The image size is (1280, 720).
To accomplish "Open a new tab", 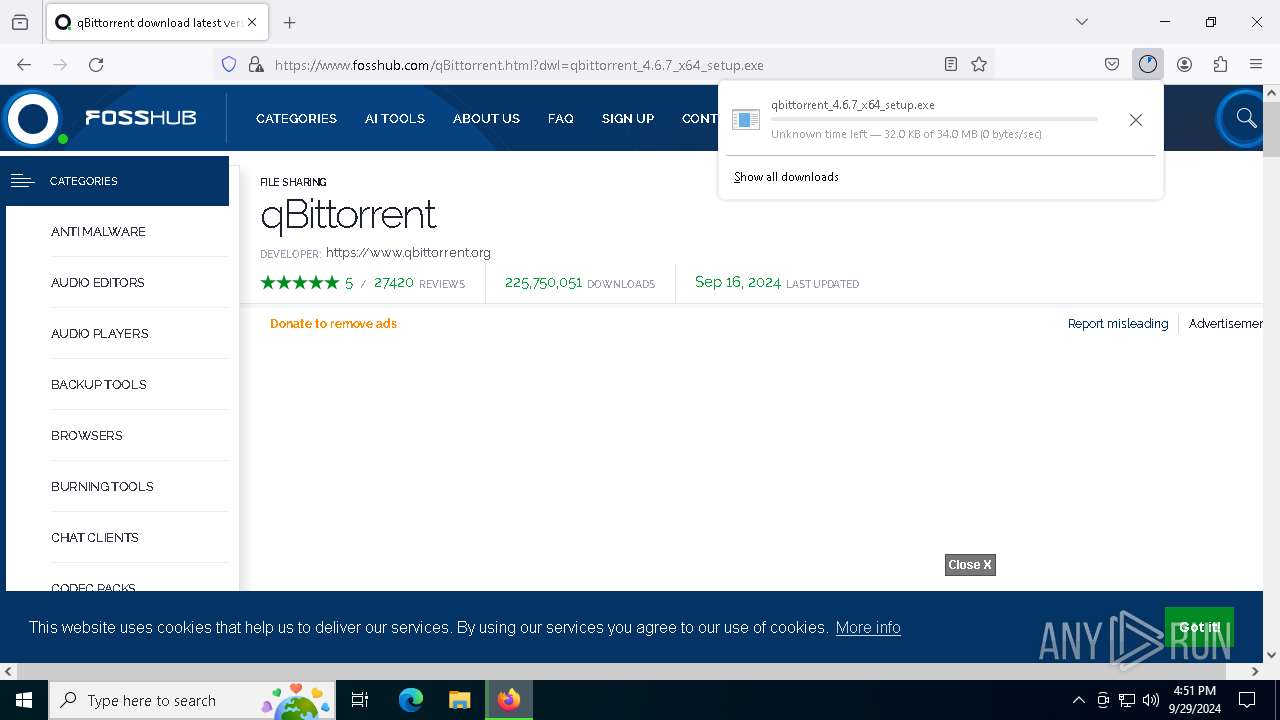I will (290, 22).
